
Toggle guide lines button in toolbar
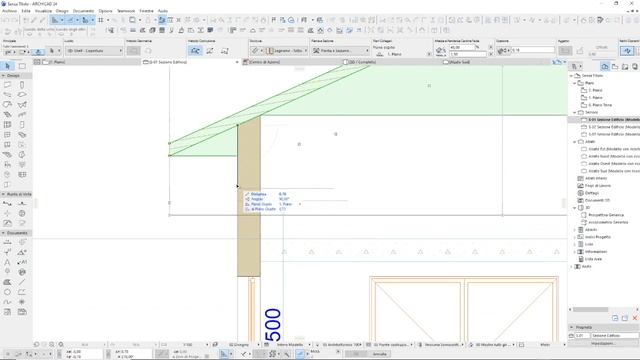click(x=55, y=20)
